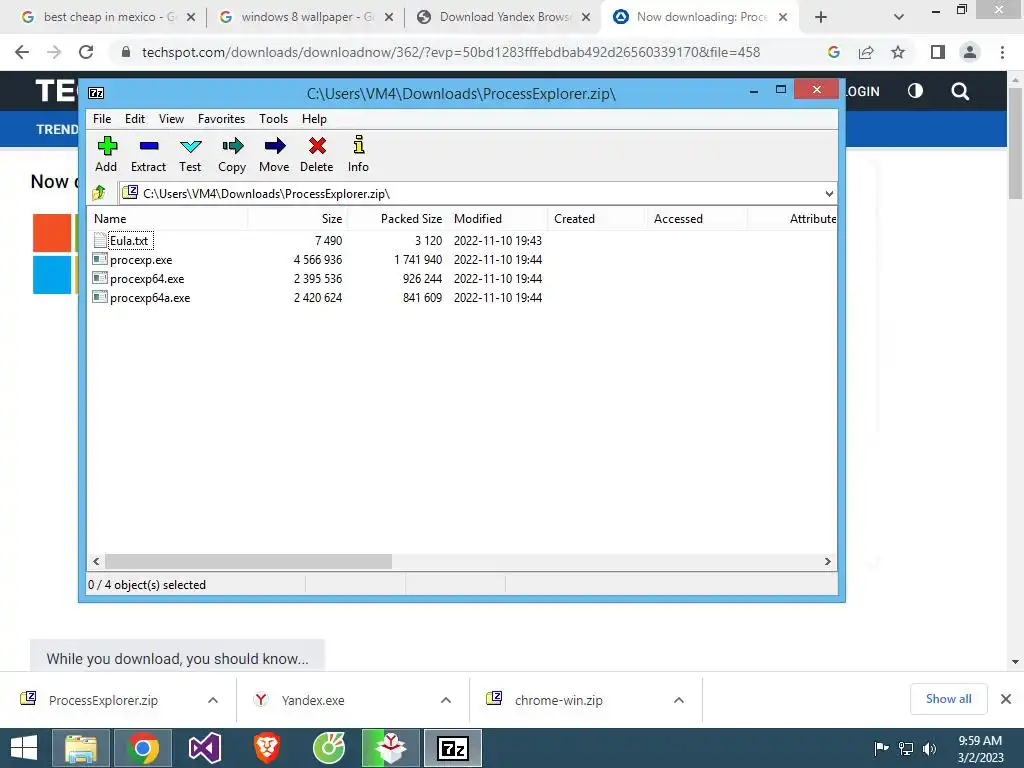
Task: Switch to the 'best cheap in mexico' tab
Action: click(x=108, y=17)
